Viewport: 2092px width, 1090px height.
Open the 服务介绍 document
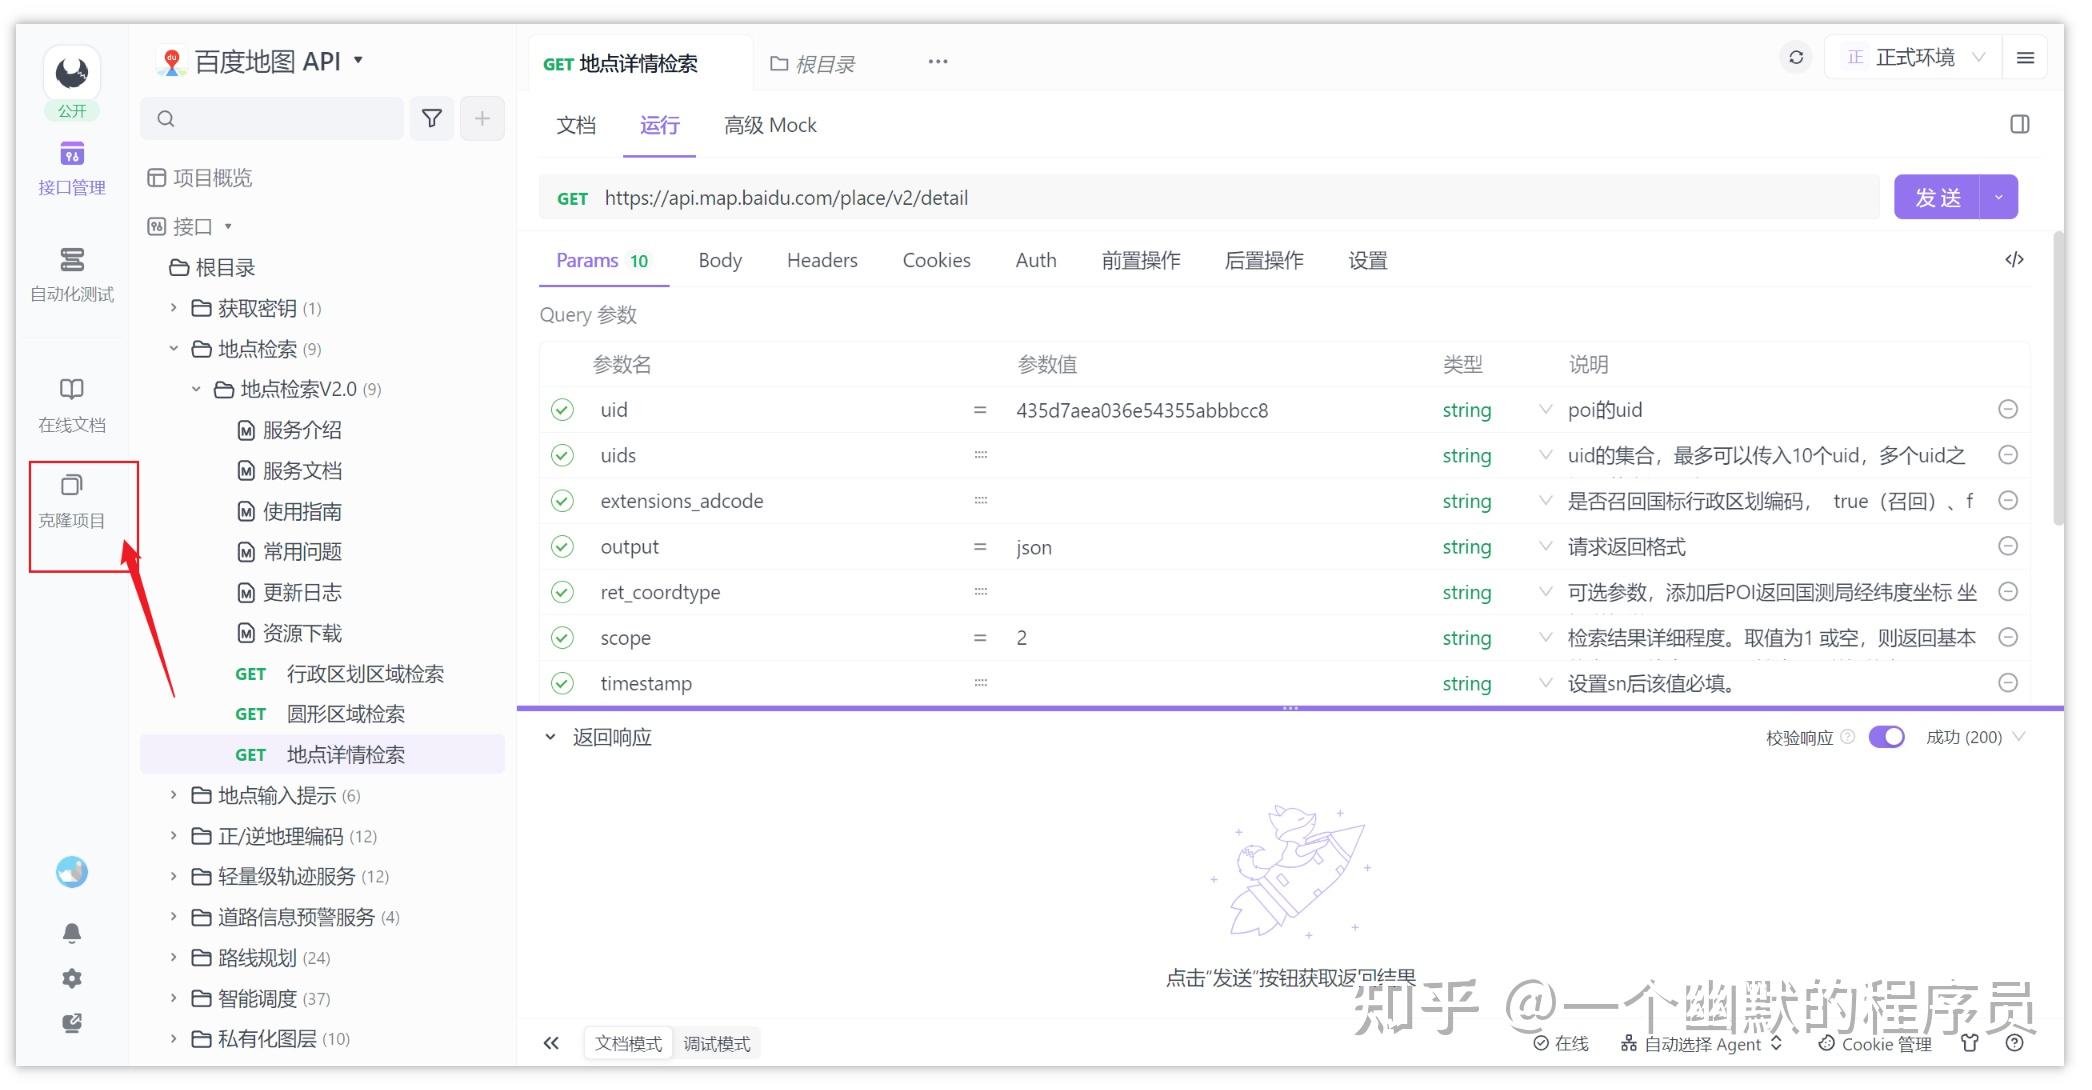point(290,430)
